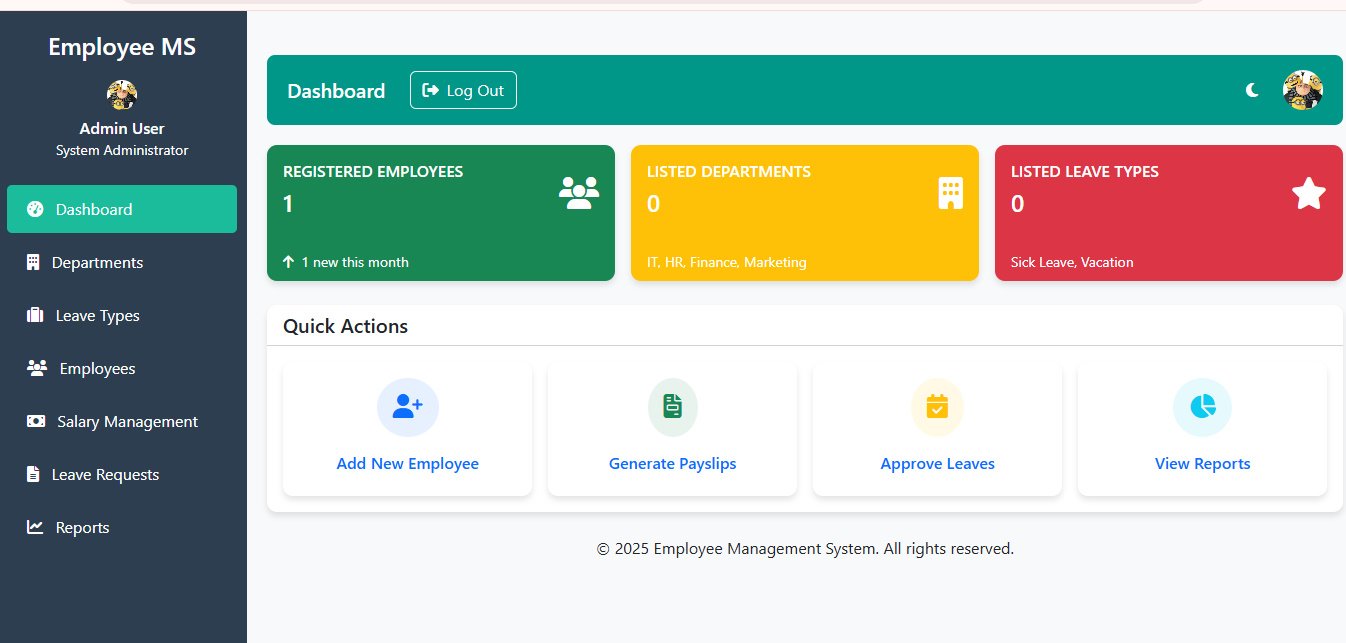Open Salary Management in the sidebar

[127, 422]
